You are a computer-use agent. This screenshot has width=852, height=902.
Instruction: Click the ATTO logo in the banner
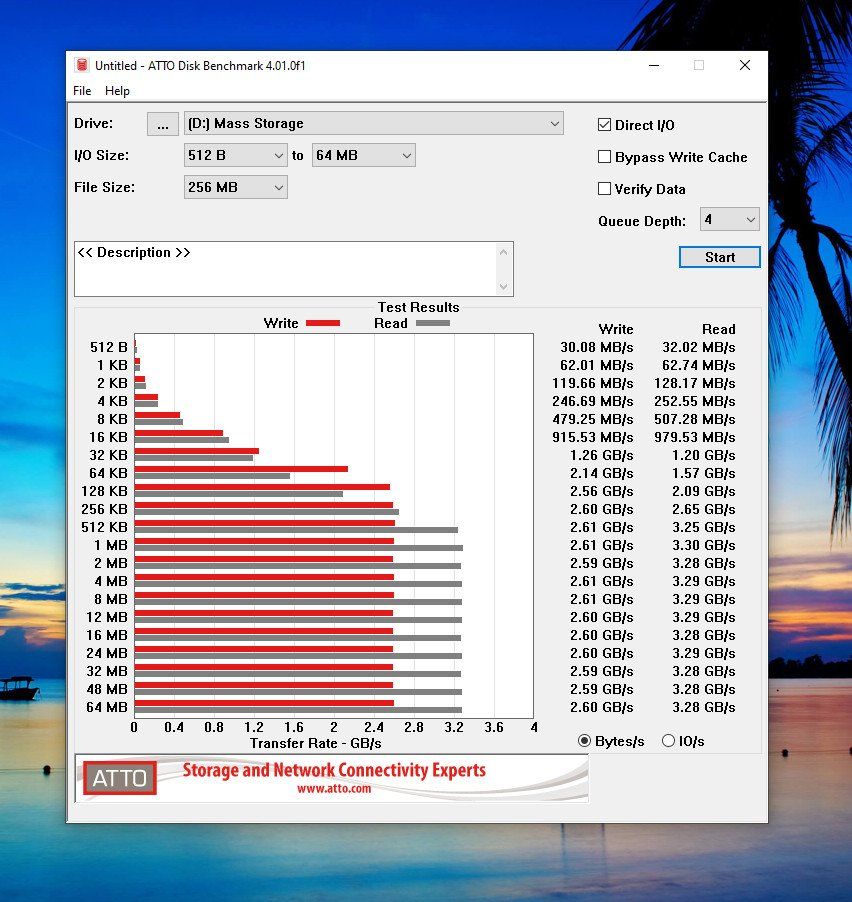pyautogui.click(x=120, y=778)
